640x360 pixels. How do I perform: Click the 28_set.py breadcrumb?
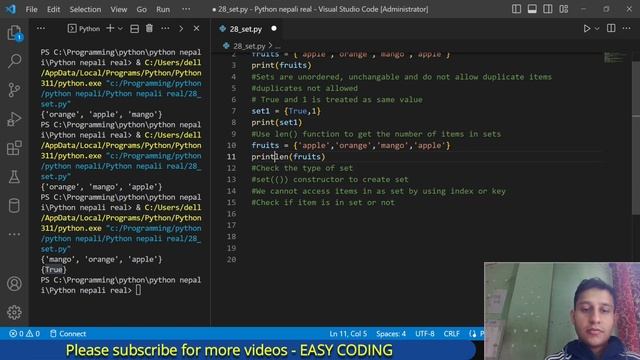[249, 46]
